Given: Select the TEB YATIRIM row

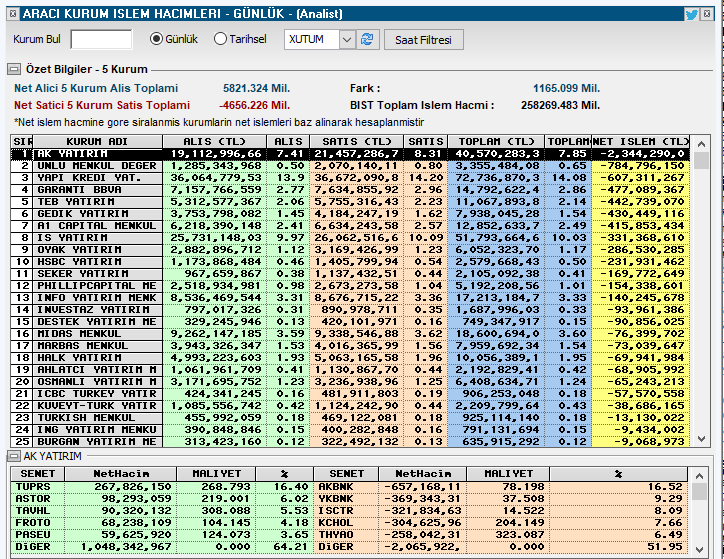Looking at the screenshot, I should pos(350,202).
